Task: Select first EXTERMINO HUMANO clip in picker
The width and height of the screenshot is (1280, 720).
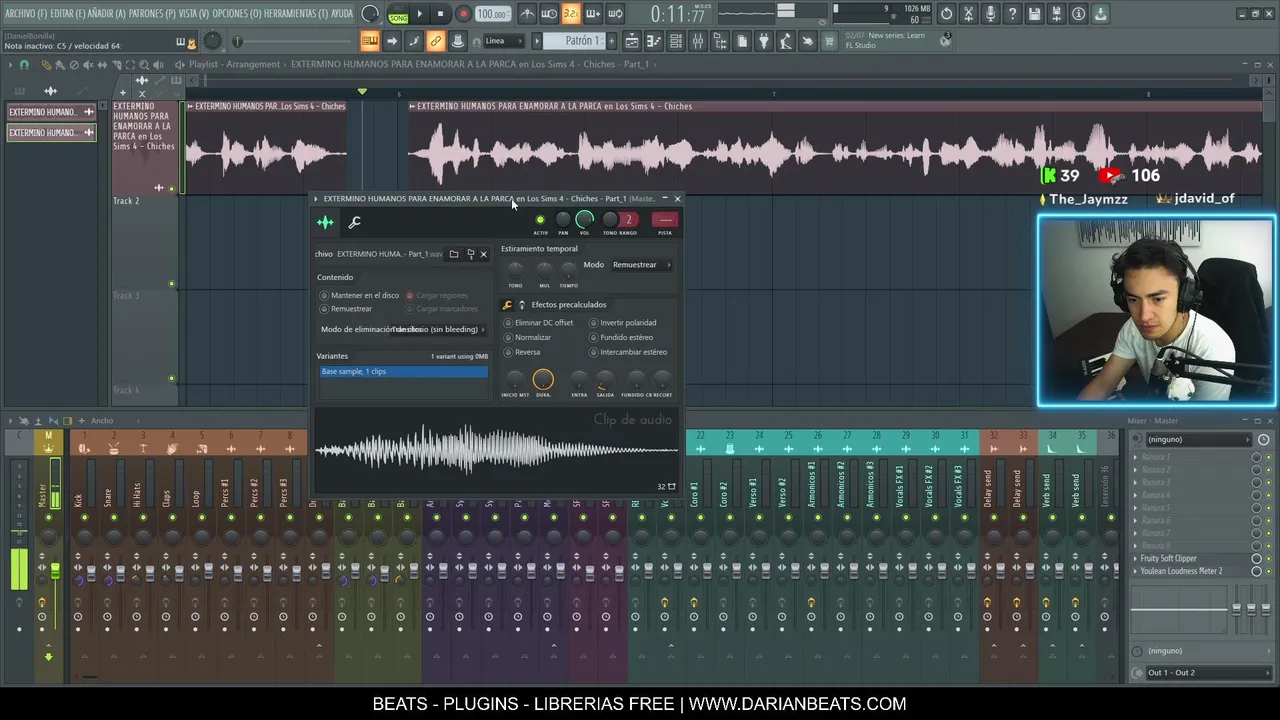Action: click(x=52, y=112)
